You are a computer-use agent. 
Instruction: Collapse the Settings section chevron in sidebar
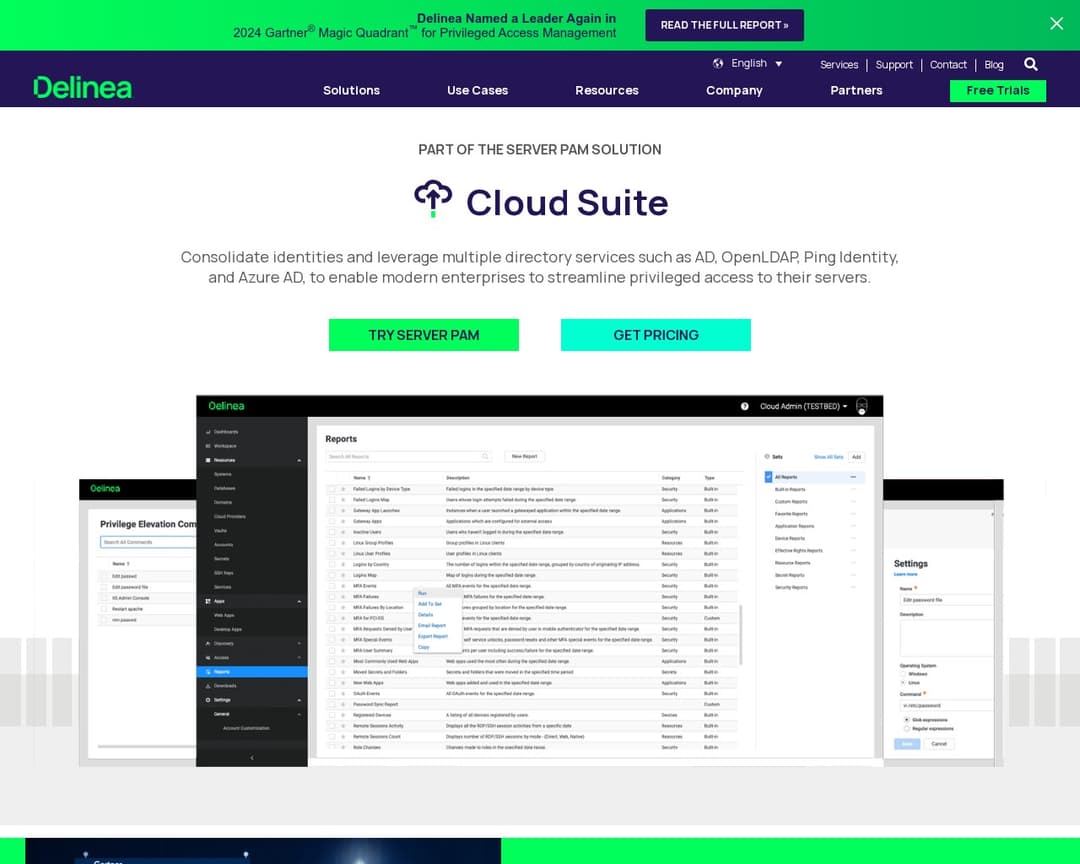click(x=299, y=700)
